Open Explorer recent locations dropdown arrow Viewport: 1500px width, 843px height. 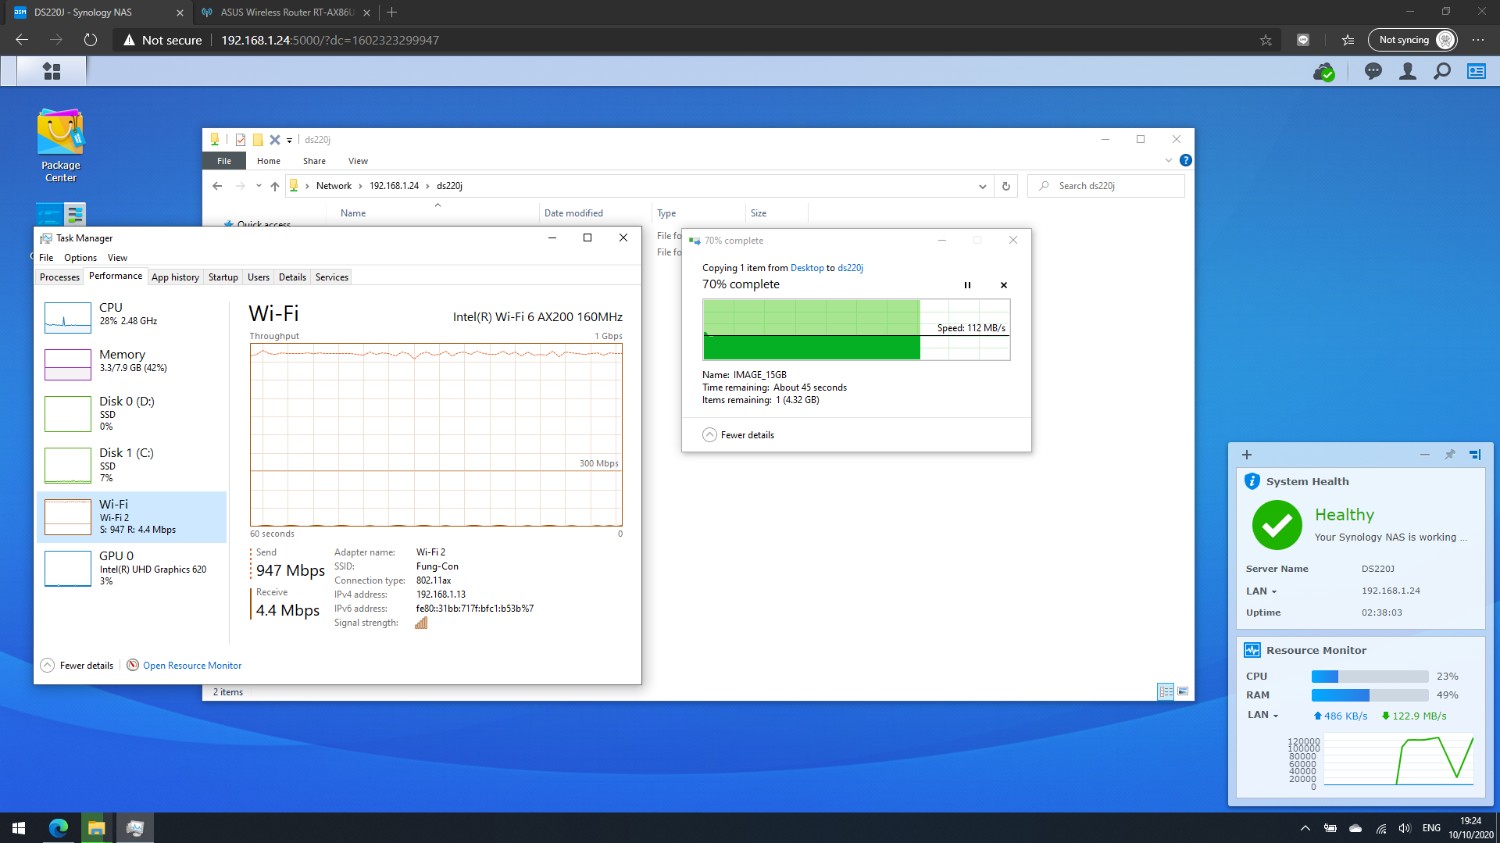pyautogui.click(x=258, y=186)
